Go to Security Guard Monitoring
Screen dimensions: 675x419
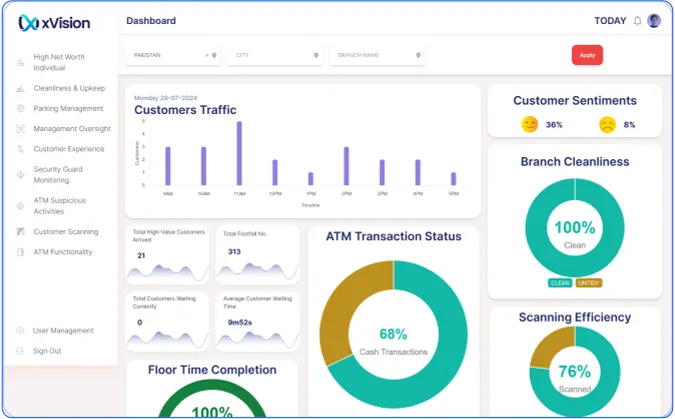point(58,175)
